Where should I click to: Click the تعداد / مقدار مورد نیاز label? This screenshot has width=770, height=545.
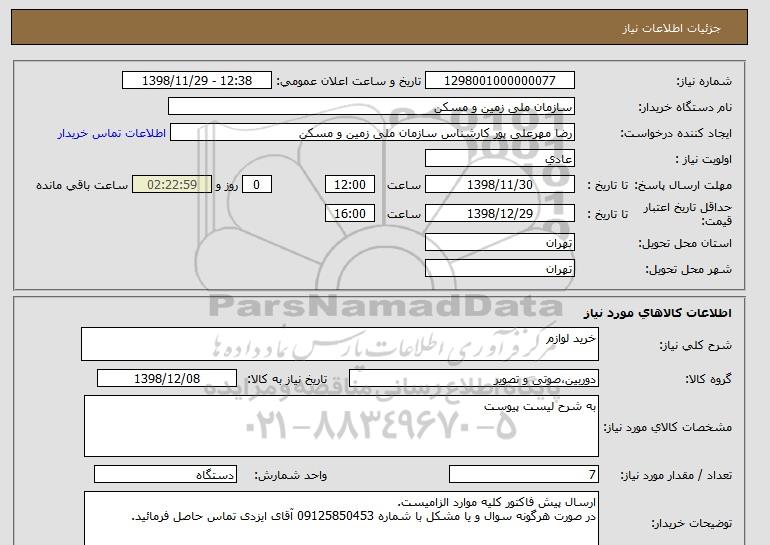tap(676, 475)
